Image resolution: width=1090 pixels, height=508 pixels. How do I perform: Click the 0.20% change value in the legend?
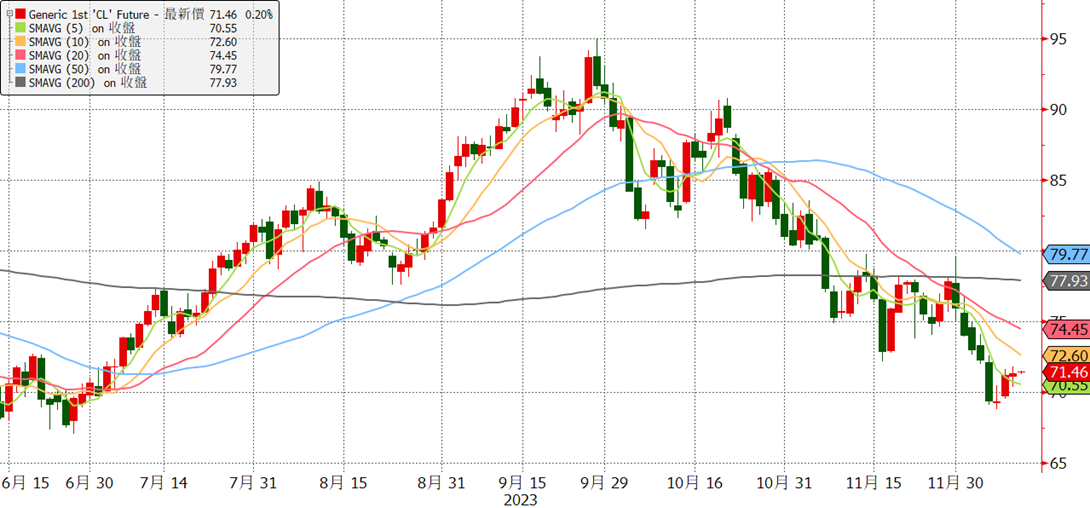[x=261, y=14]
